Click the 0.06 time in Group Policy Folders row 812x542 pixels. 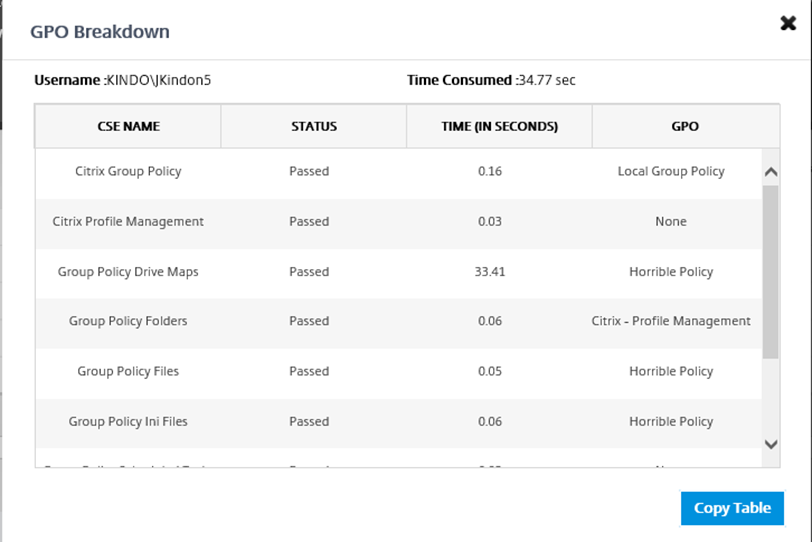point(490,321)
